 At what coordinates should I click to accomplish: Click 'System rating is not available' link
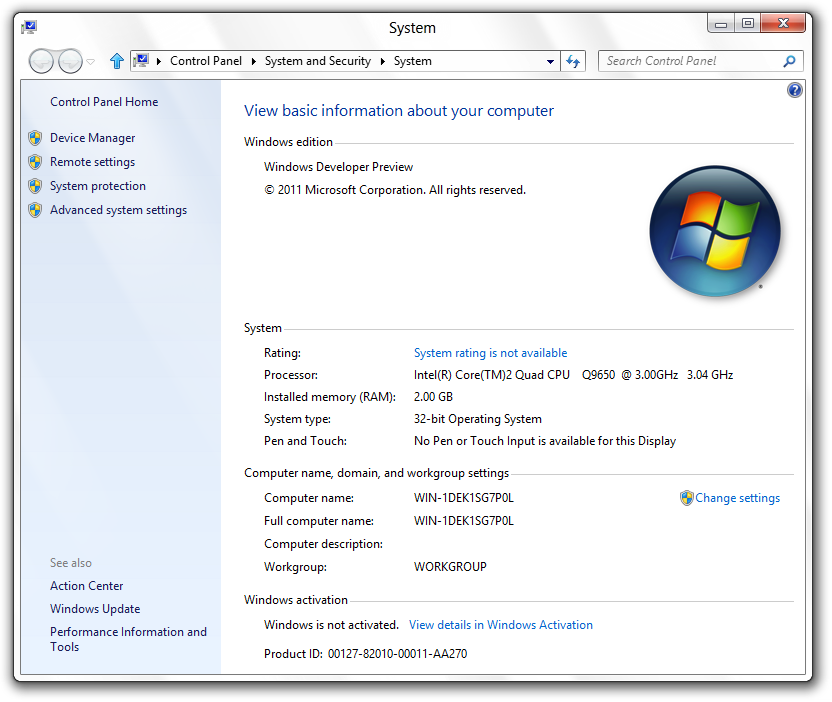[x=490, y=353]
